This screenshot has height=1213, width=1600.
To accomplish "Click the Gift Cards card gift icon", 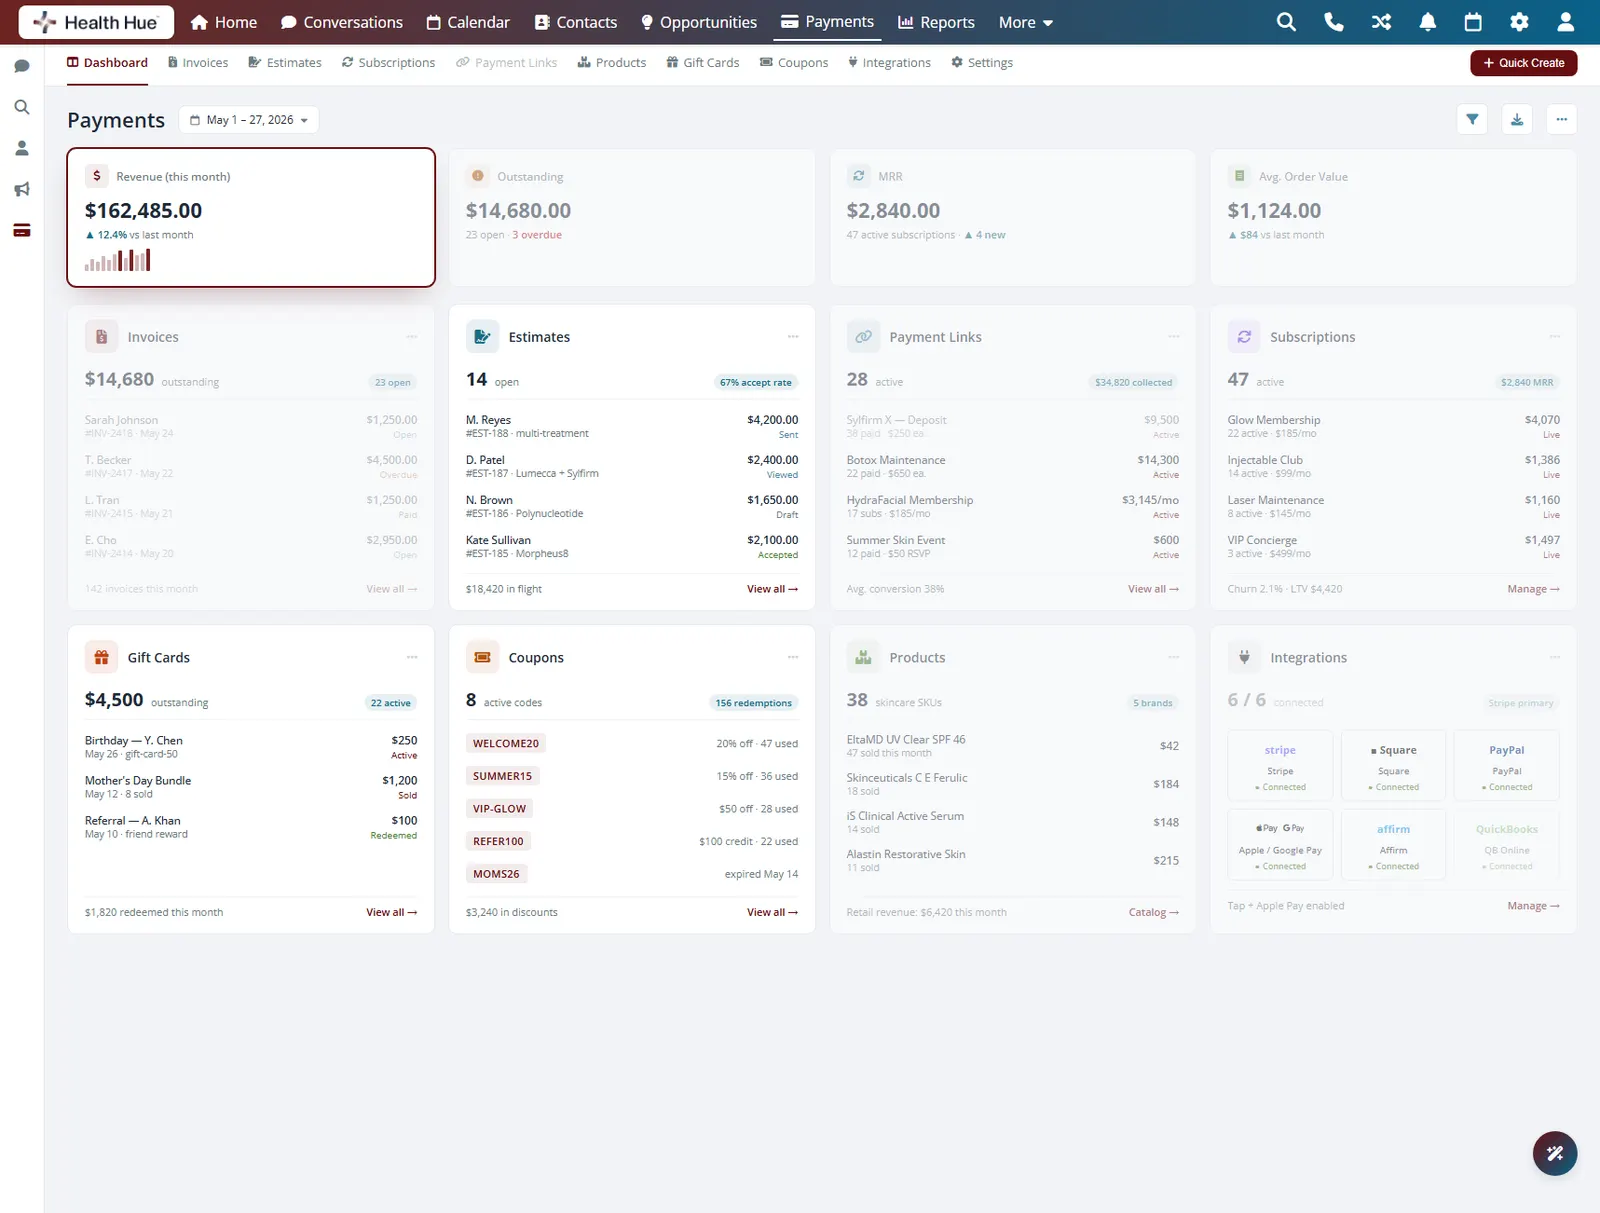I will 101,657.
